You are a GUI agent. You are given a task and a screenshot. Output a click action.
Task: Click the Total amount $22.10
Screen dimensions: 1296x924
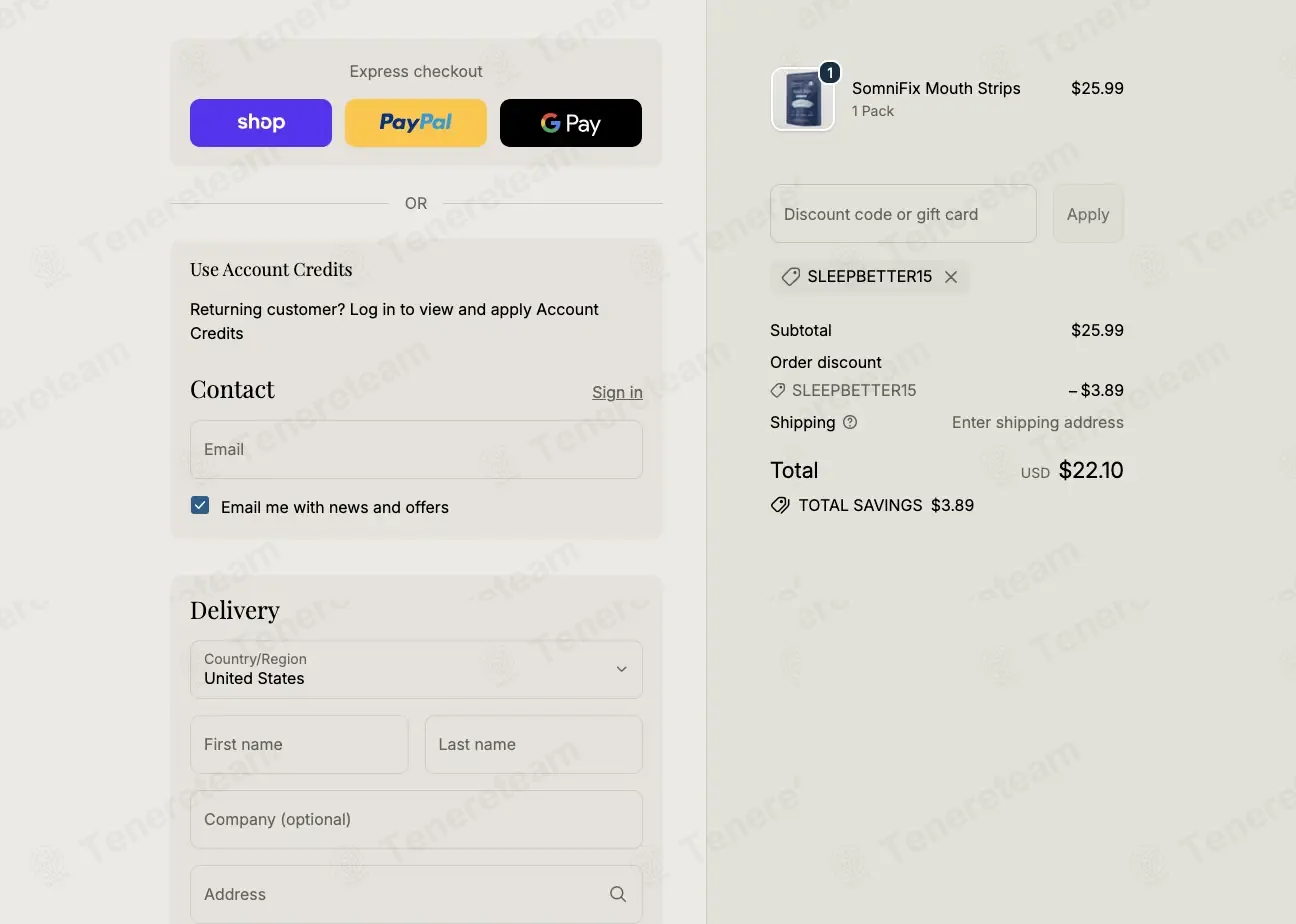[x=1091, y=470]
